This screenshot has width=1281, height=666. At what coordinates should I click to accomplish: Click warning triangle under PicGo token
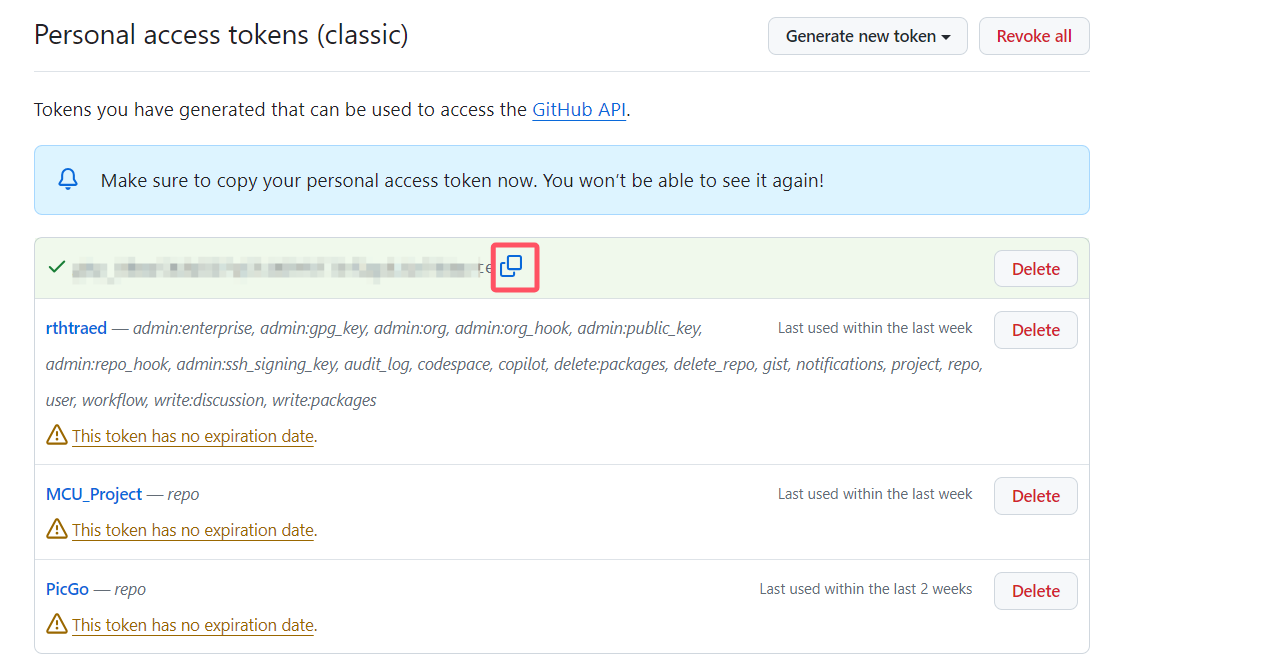pyautogui.click(x=57, y=624)
